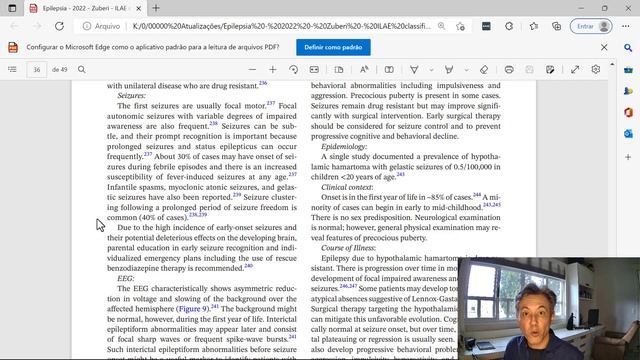Click the 'Seizures:' heading text
The width and height of the screenshot is (640, 360).
pyautogui.click(x=131, y=96)
